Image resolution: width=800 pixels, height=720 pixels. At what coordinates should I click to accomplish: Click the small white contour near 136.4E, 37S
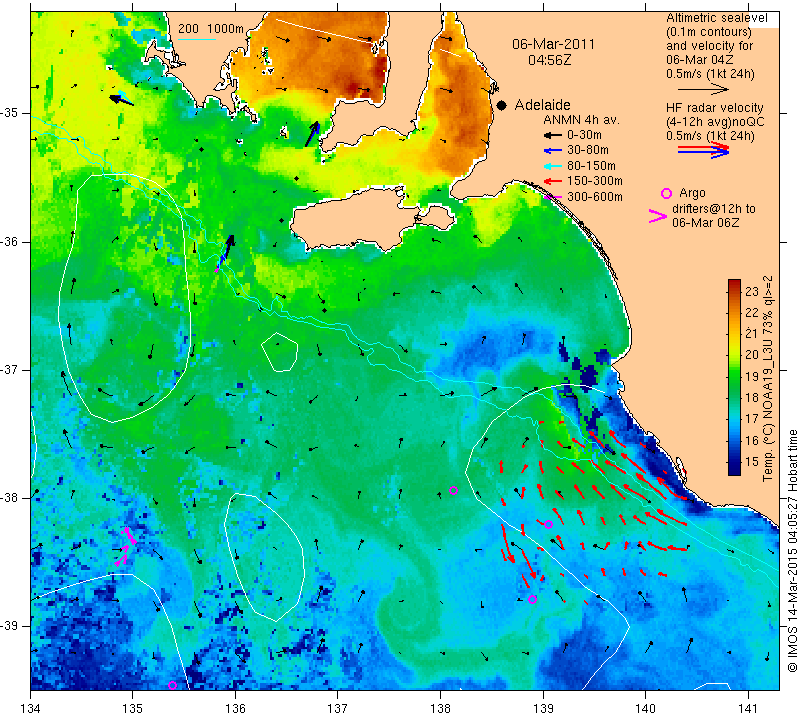click(x=280, y=352)
